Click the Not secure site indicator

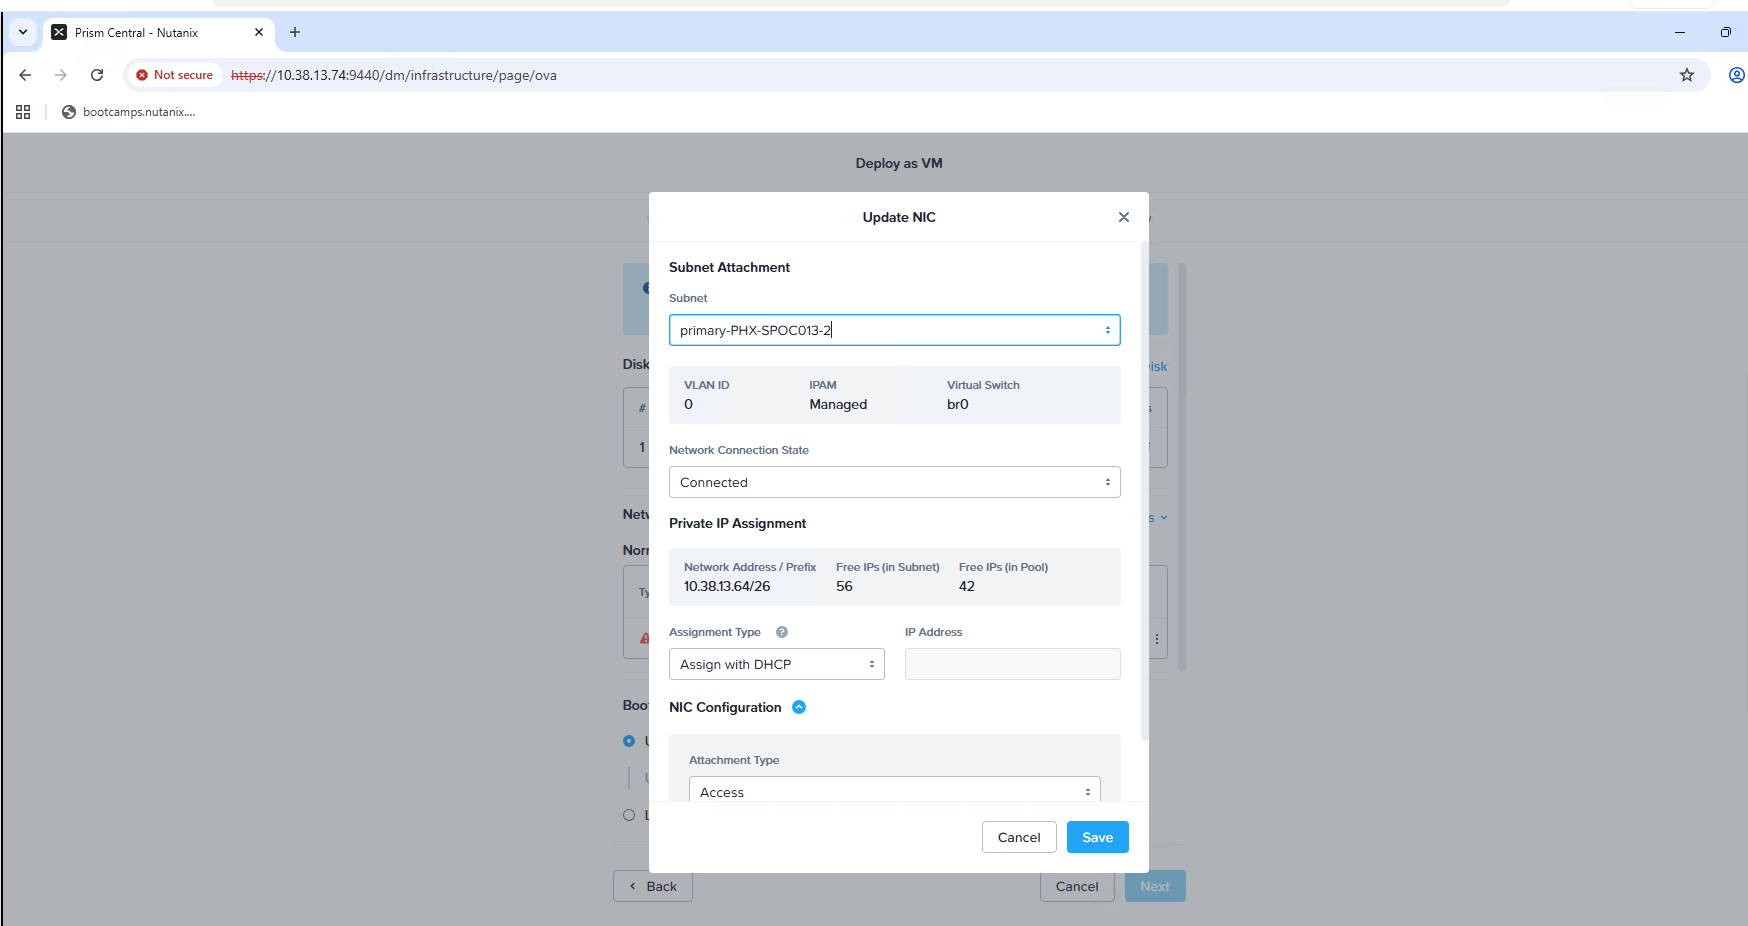174,75
